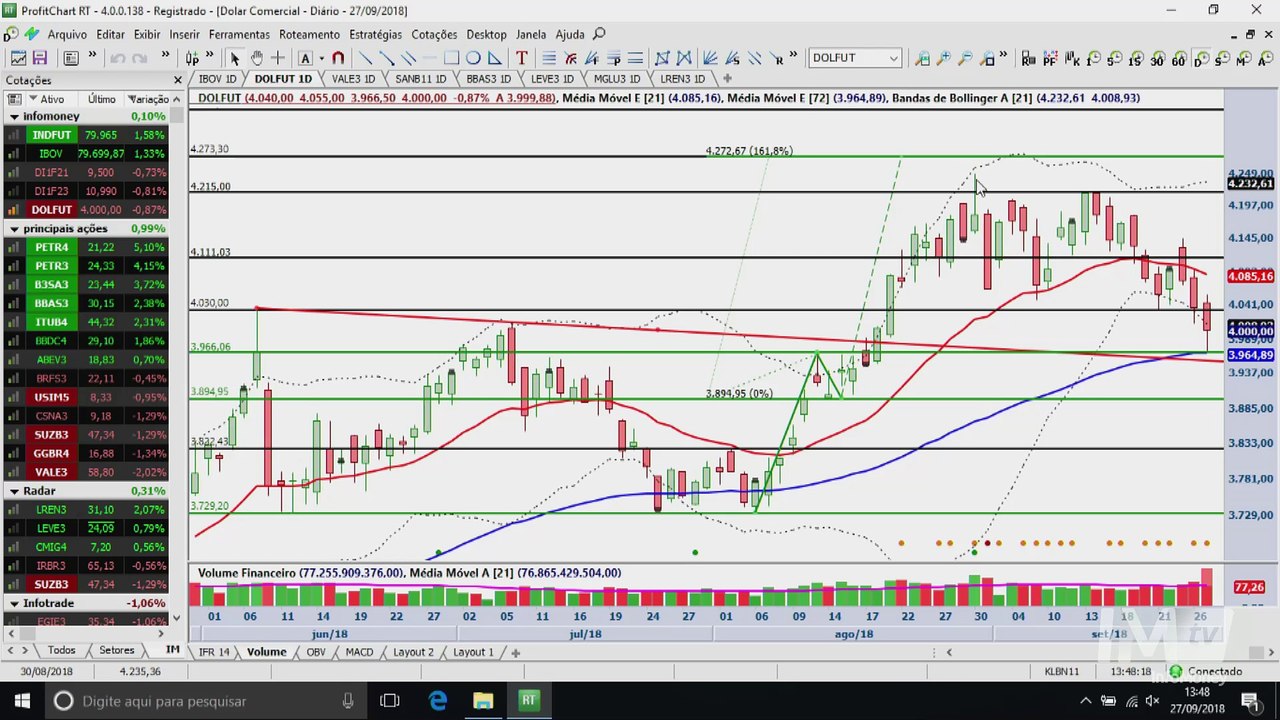
Task: Switch to the MGLU3 1D chart tab
Action: 616,79
